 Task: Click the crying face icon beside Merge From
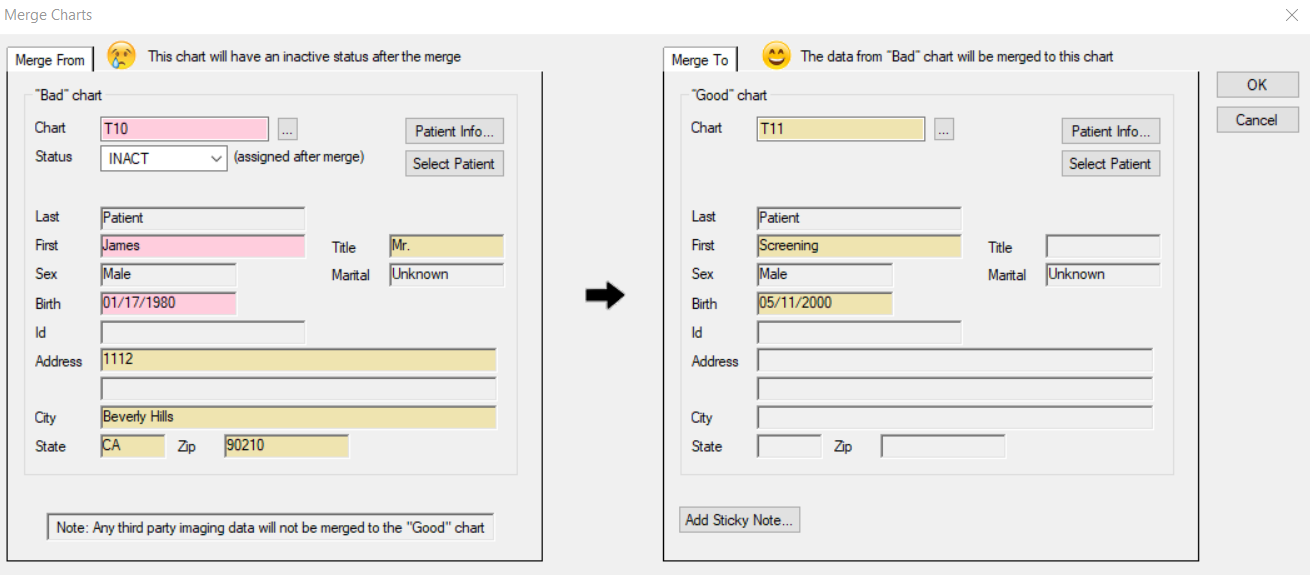[121, 57]
